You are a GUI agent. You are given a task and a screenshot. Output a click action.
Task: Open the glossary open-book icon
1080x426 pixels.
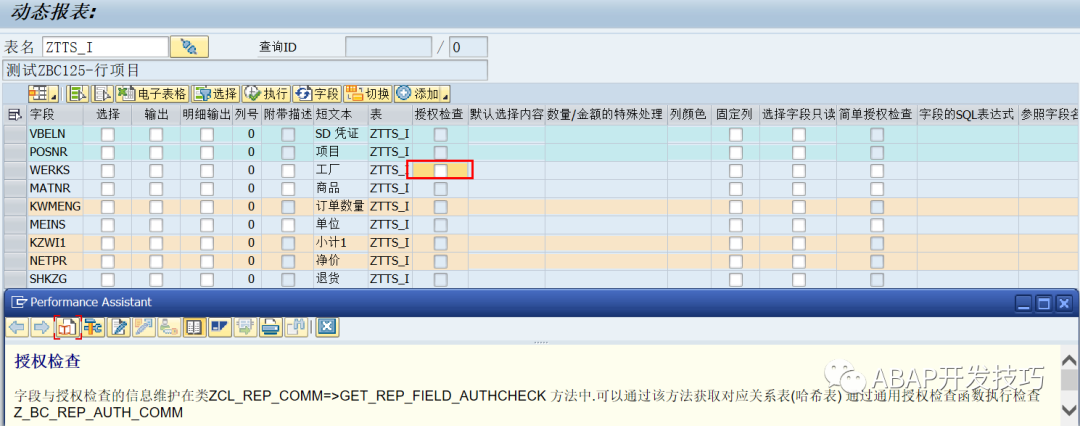point(194,327)
